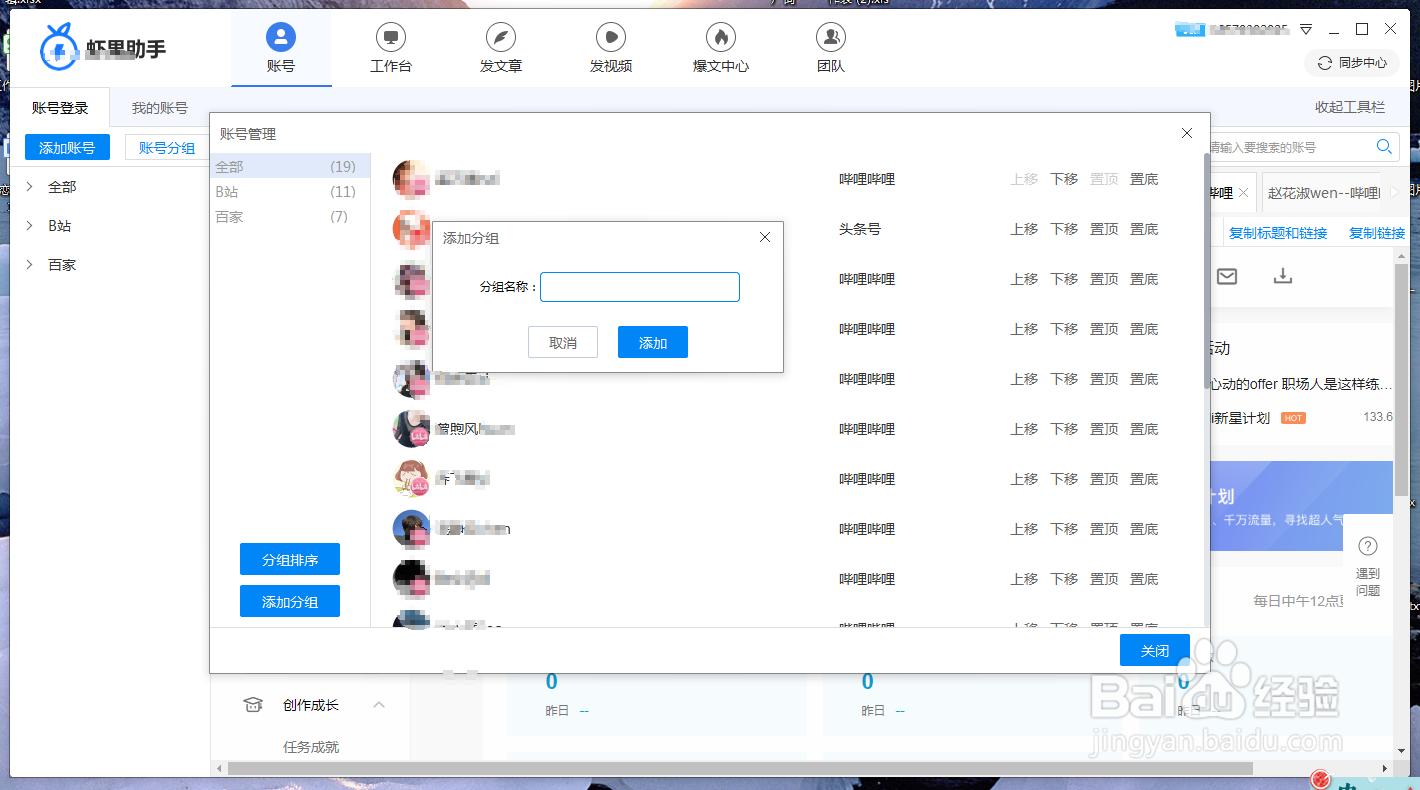The height and width of the screenshot is (790, 1420).
Task: Open the envelope message icon
Action: coord(1227,277)
